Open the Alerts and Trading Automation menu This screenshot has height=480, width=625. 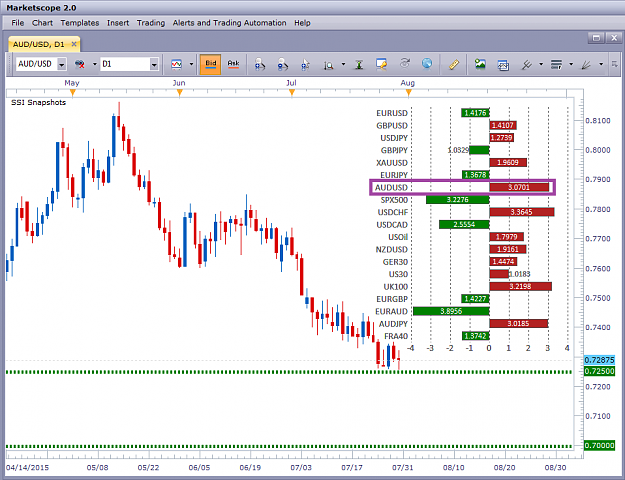click(230, 23)
